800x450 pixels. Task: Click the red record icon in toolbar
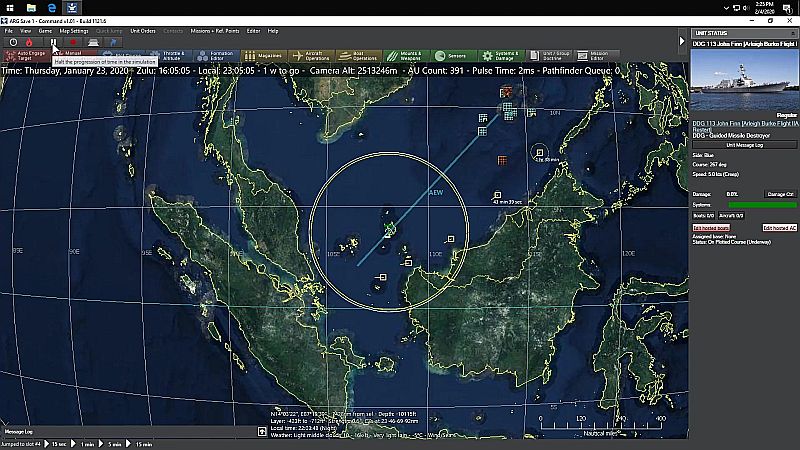[x=73, y=42]
